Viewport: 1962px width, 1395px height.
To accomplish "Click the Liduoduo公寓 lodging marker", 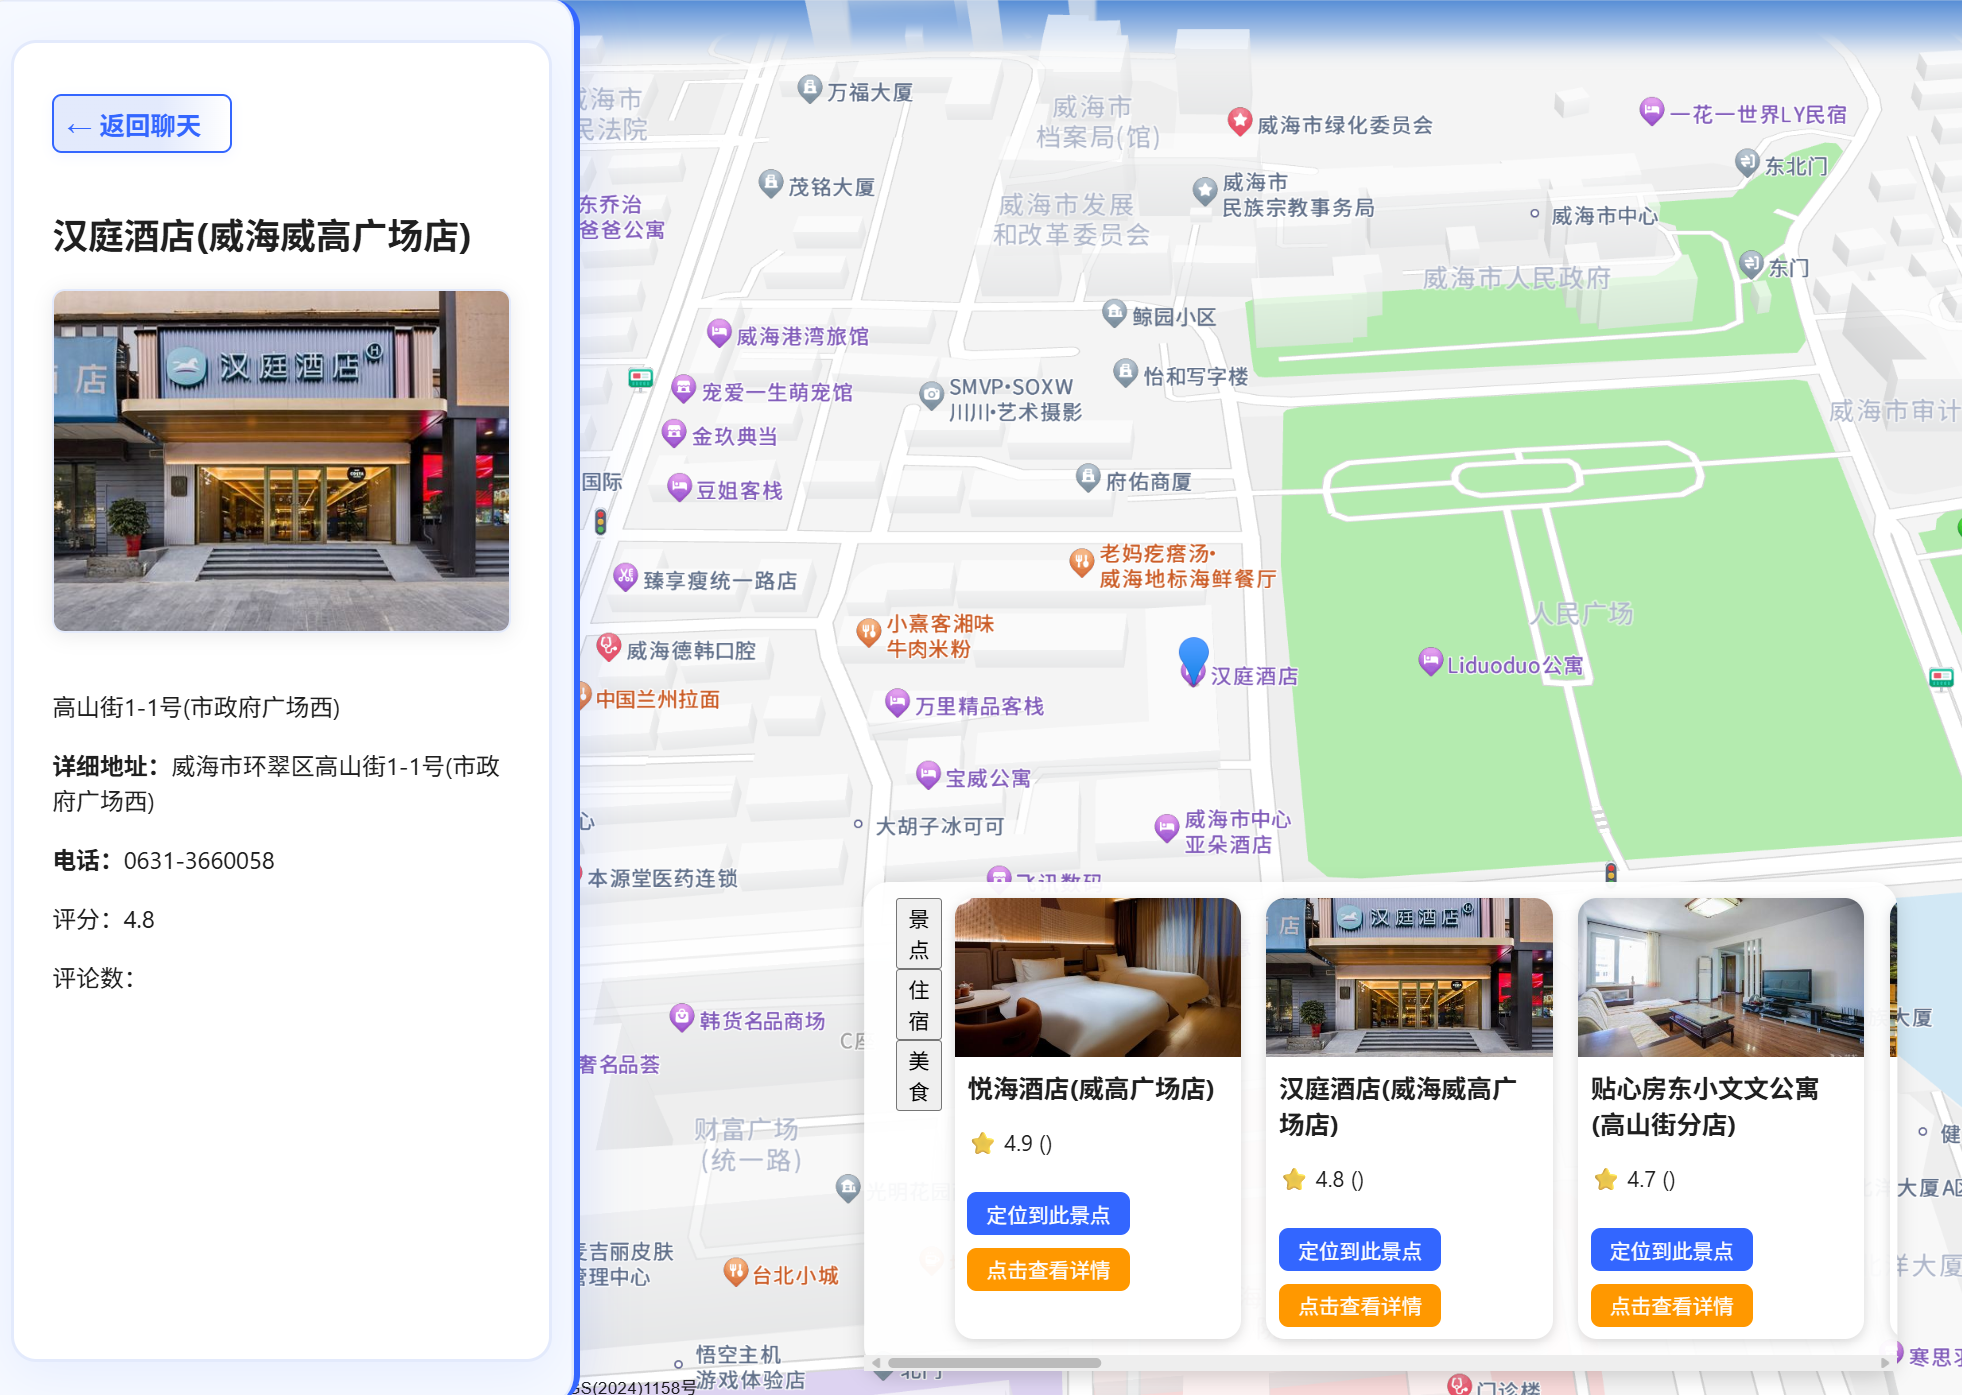I will [x=1430, y=661].
